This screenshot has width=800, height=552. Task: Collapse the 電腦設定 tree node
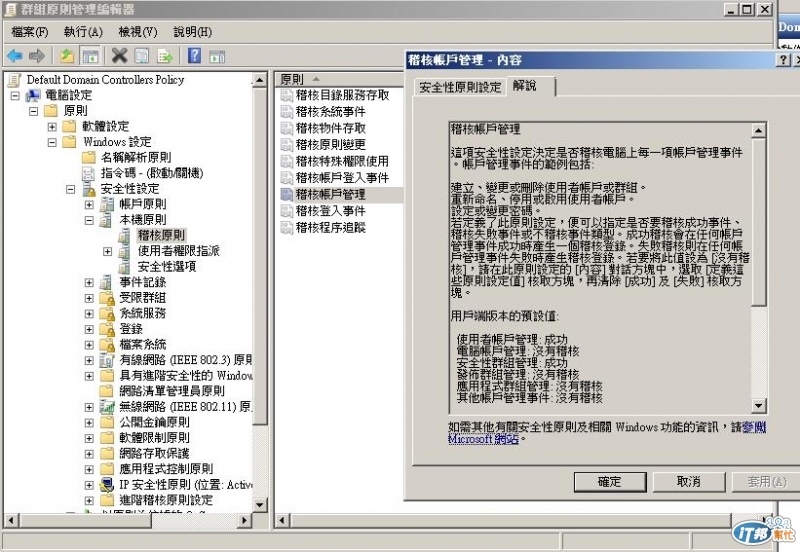[15, 95]
